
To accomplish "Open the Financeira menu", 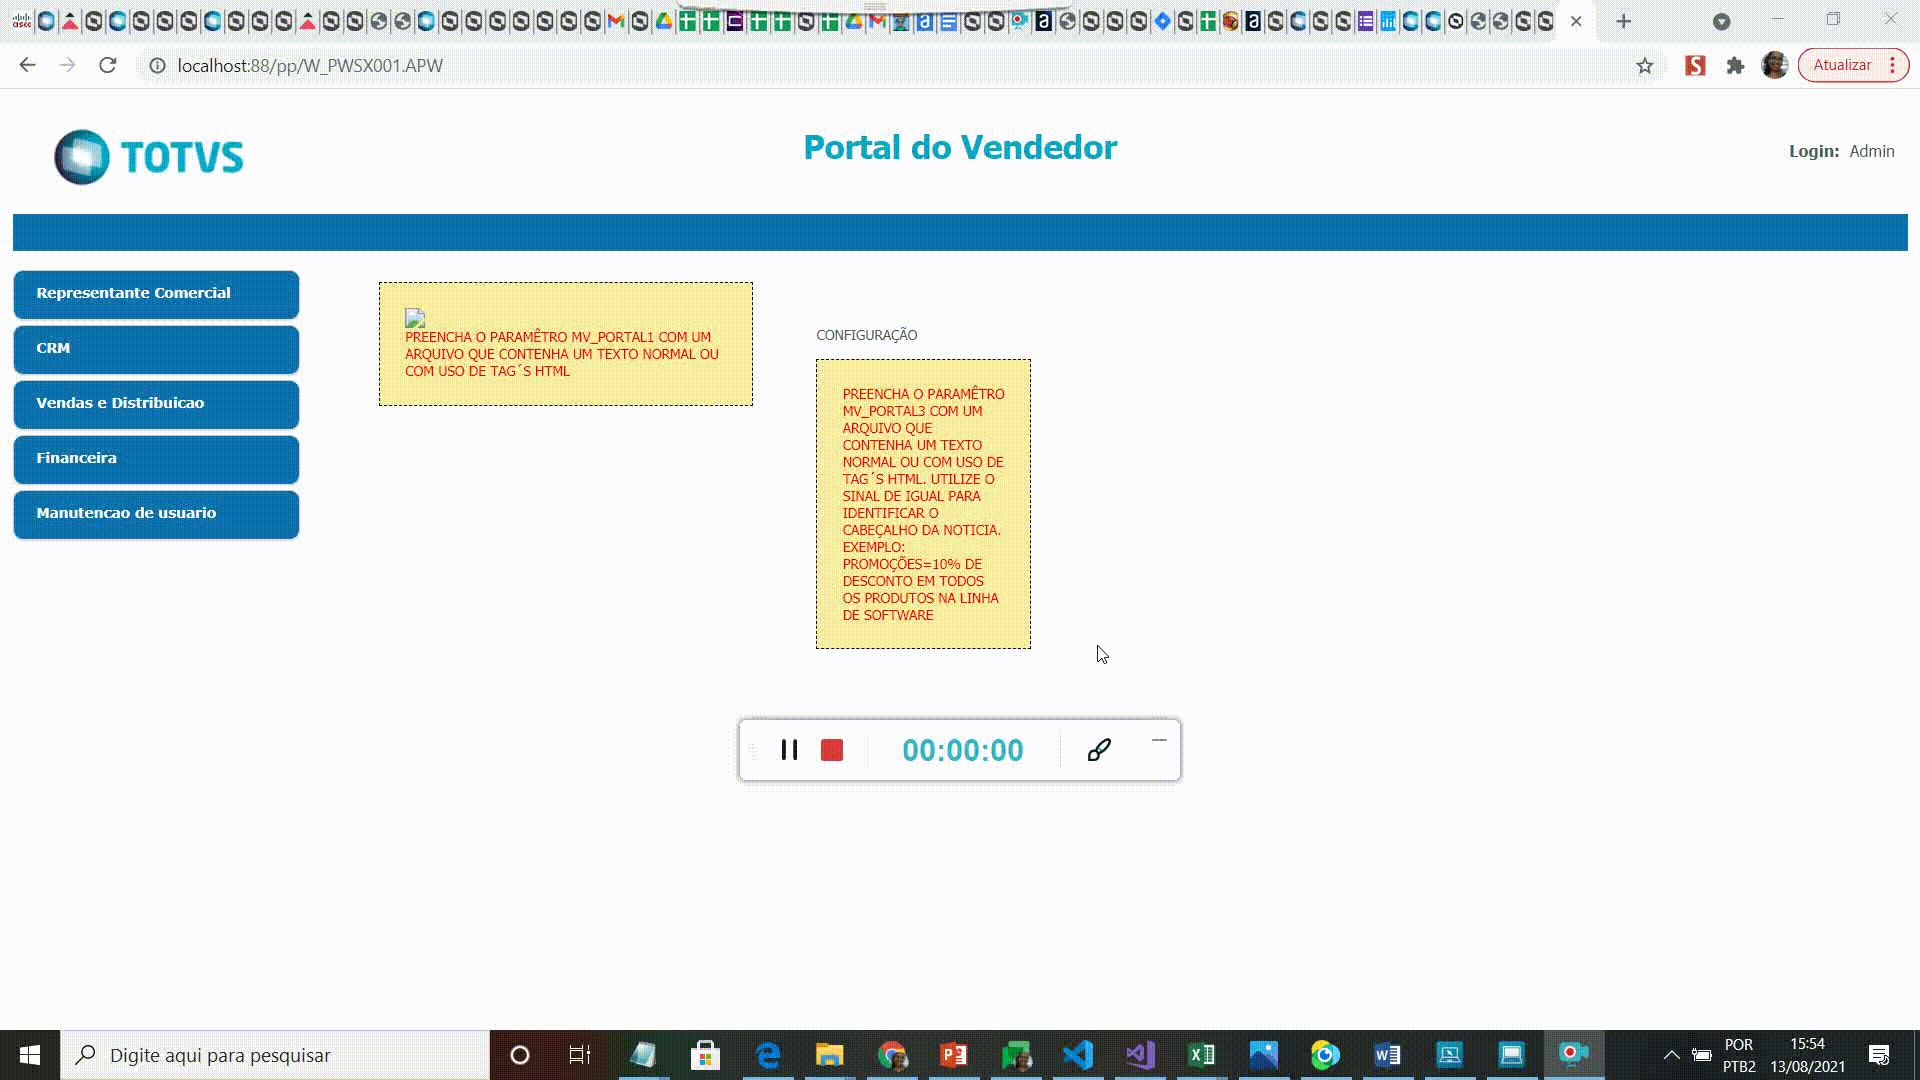I will click(x=156, y=459).
